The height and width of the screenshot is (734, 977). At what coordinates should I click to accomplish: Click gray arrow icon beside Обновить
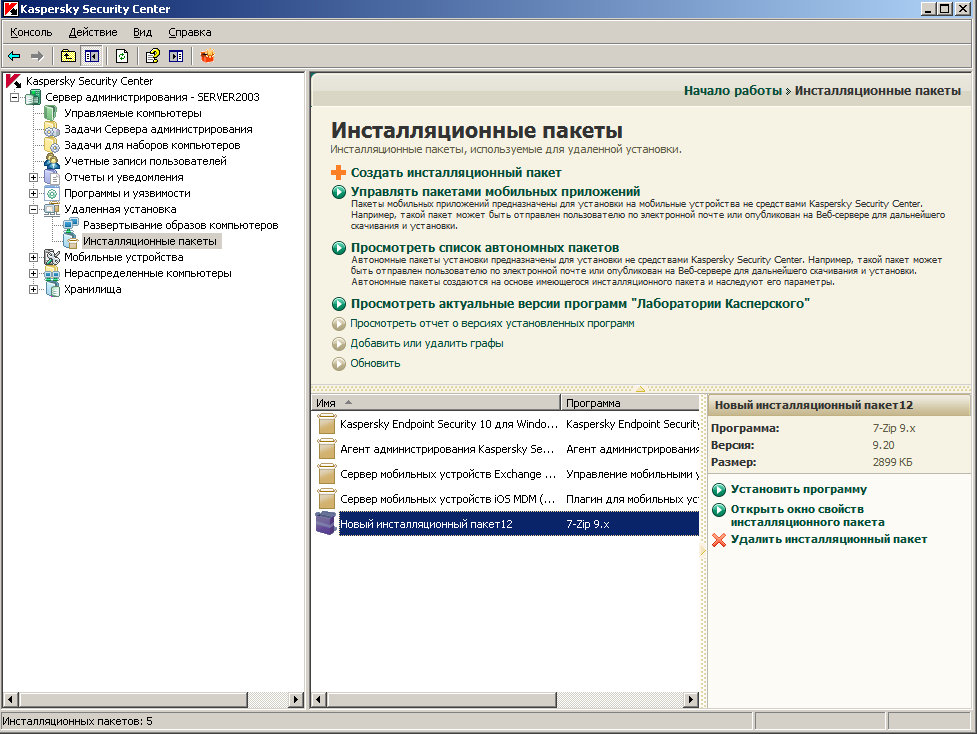(x=338, y=363)
